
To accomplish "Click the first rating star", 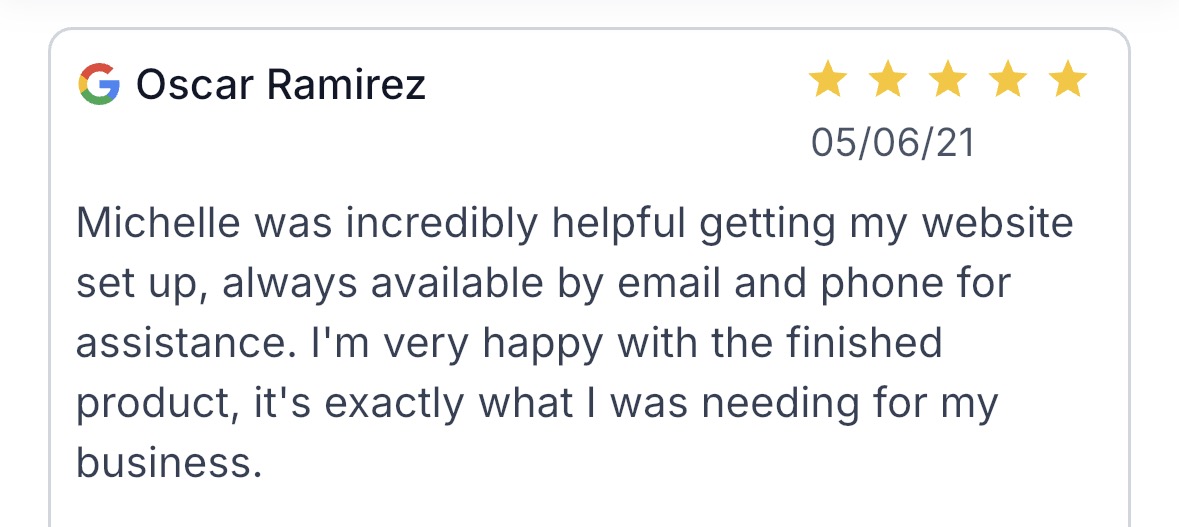I will pyautogui.click(x=827, y=80).
